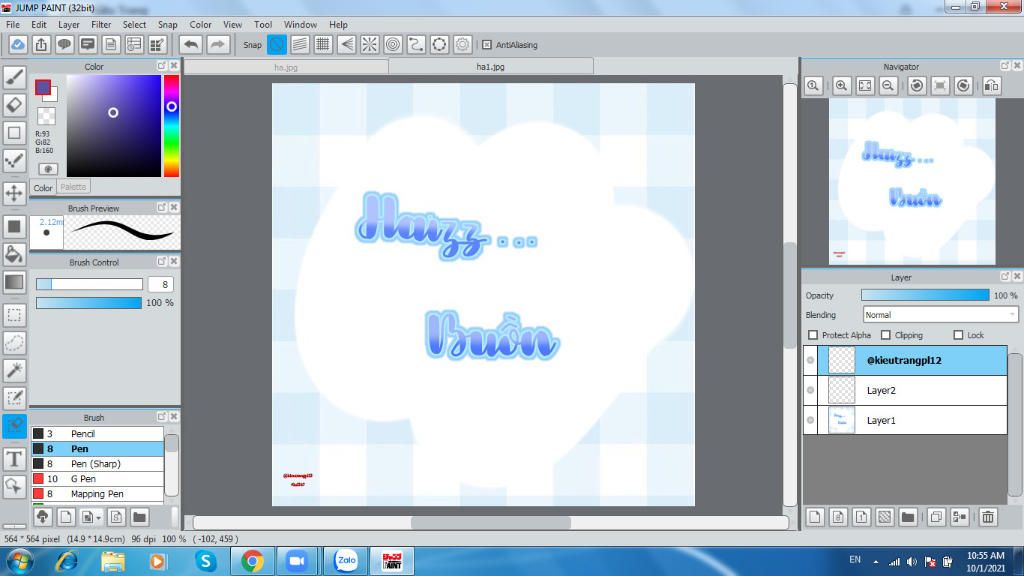
Task: Select the rectangular Select tool
Action: 14,315
